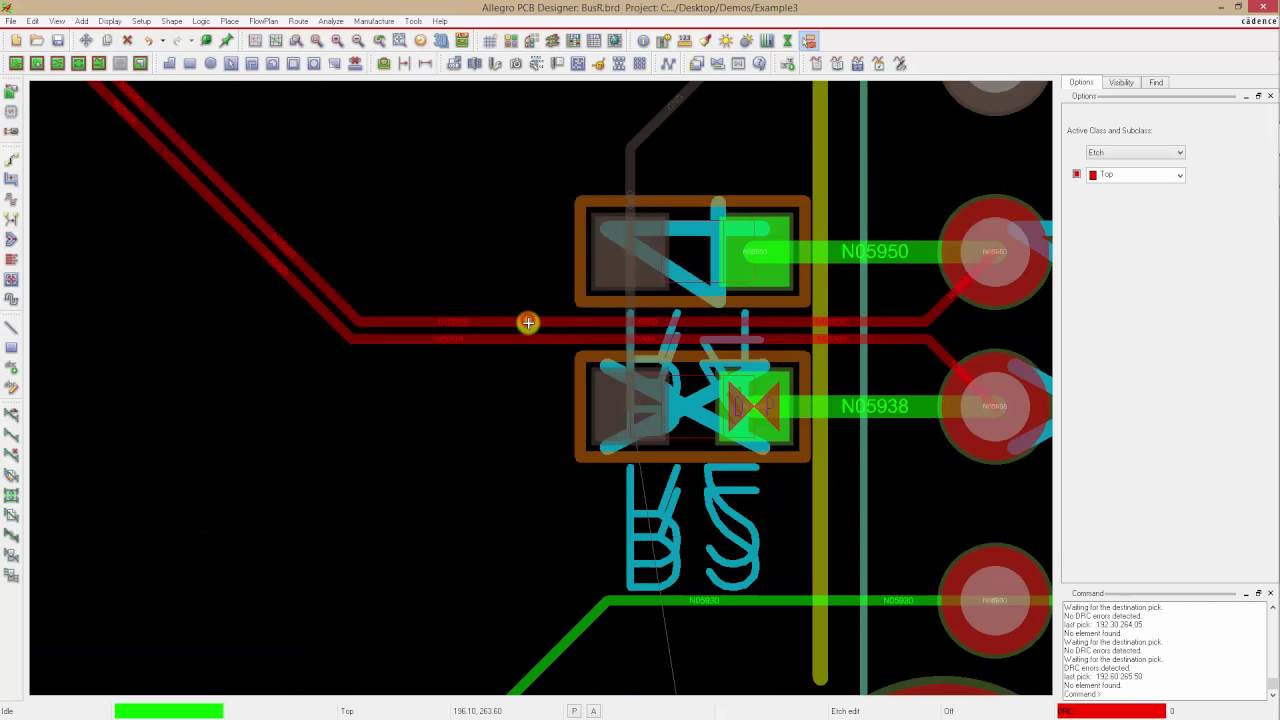Screen dimensions: 1280x720
Task: Select the Shape Add Circle icon
Action: (x=210, y=64)
